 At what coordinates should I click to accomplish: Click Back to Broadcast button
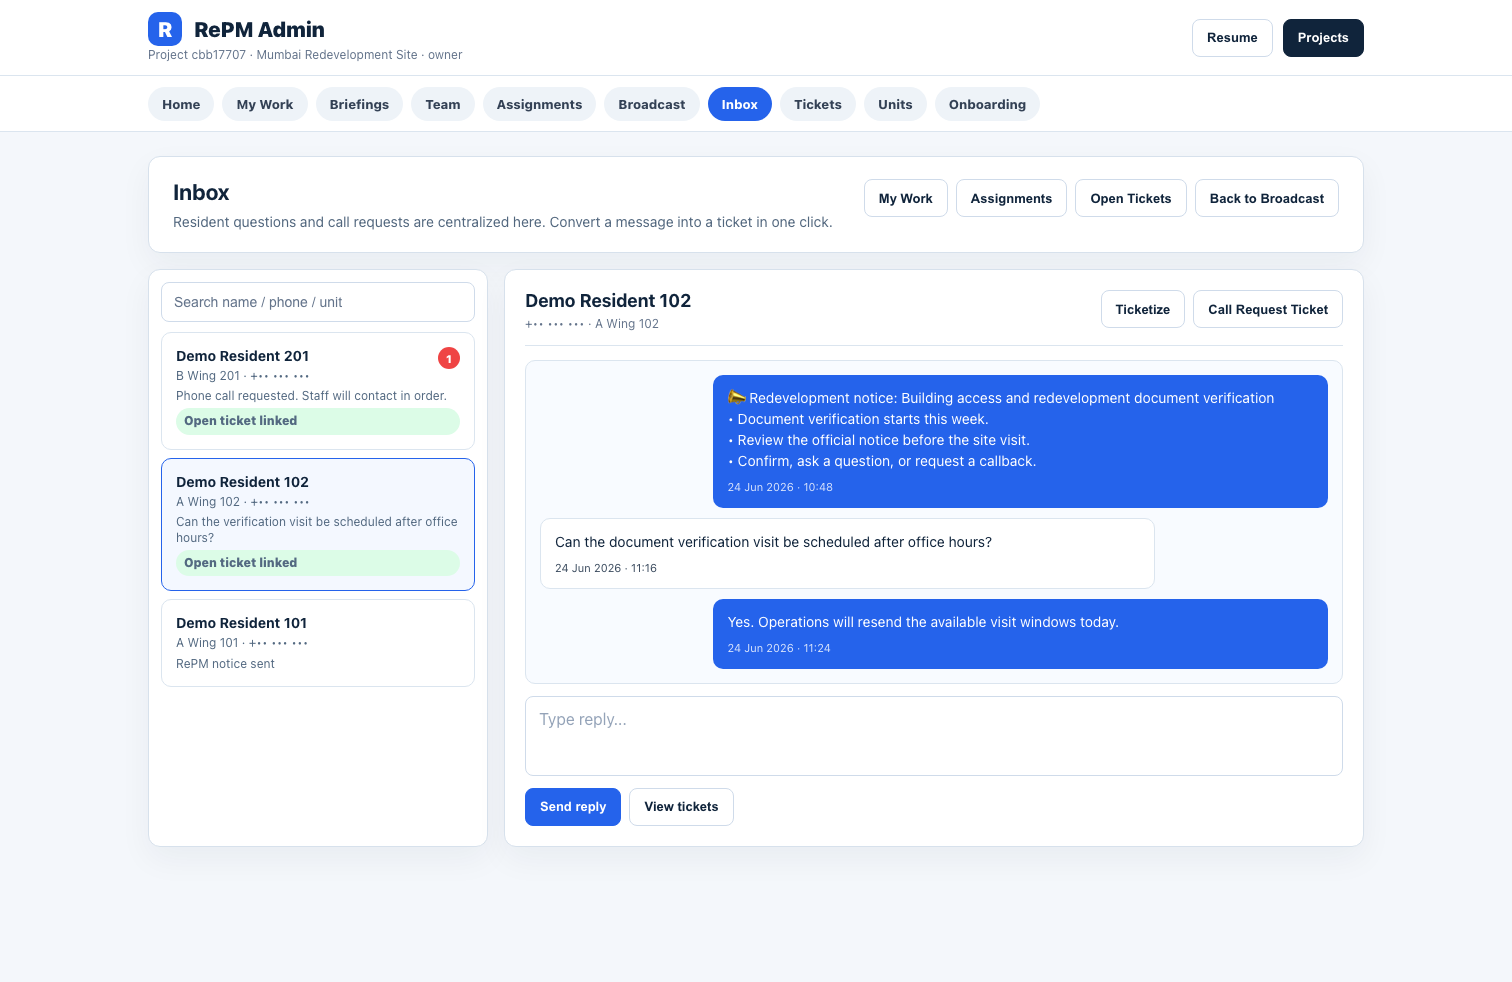coord(1267,198)
